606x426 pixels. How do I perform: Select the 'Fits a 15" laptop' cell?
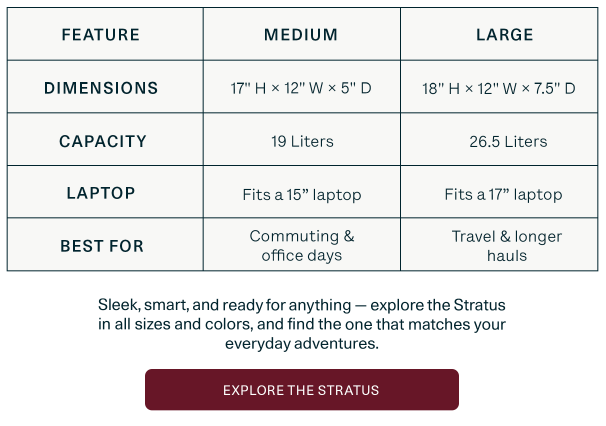302,195
